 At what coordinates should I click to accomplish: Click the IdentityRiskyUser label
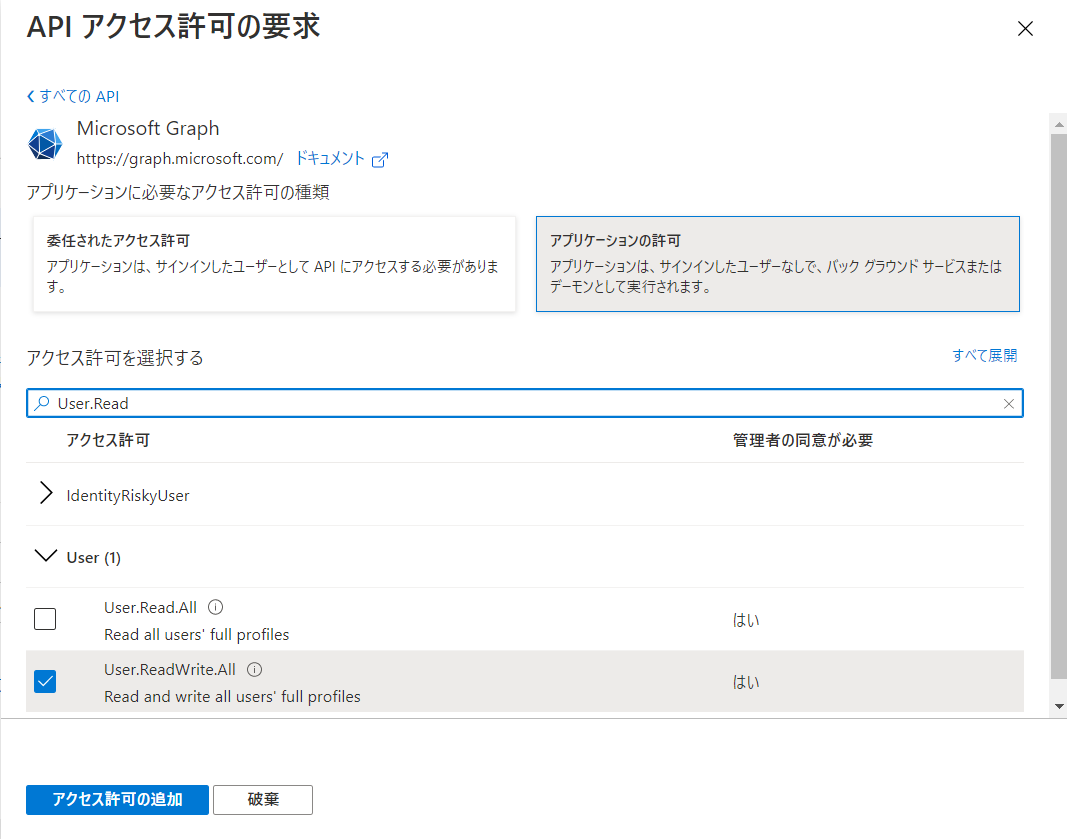tap(128, 495)
